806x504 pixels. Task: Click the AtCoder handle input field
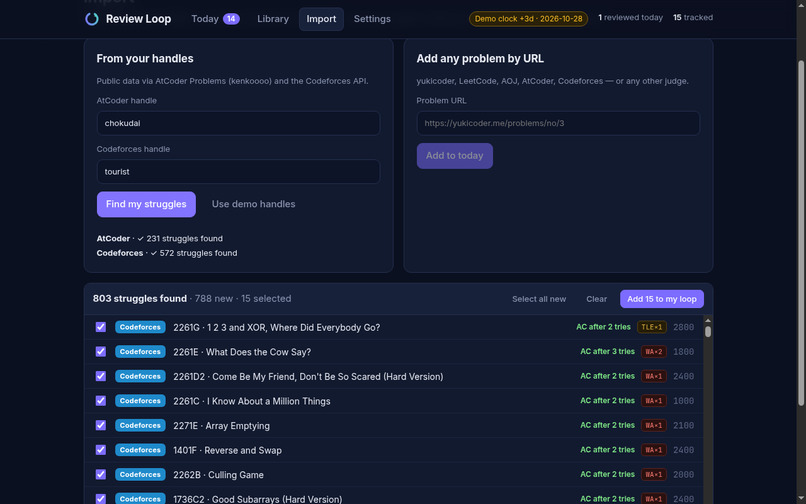point(239,123)
